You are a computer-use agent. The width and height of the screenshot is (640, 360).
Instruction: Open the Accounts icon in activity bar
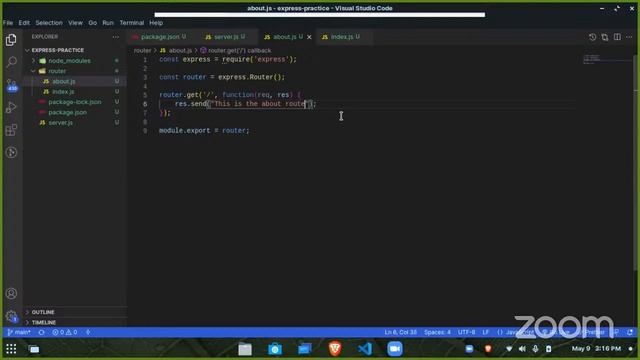(11, 293)
